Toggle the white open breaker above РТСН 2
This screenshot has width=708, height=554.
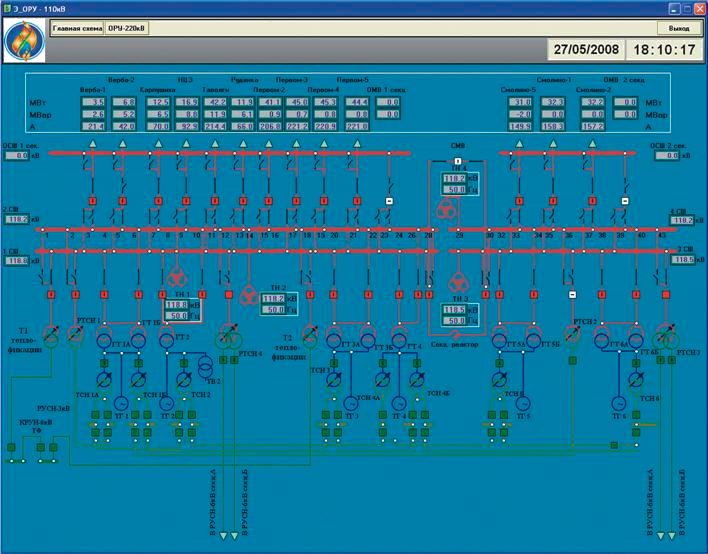pyautogui.click(x=572, y=295)
